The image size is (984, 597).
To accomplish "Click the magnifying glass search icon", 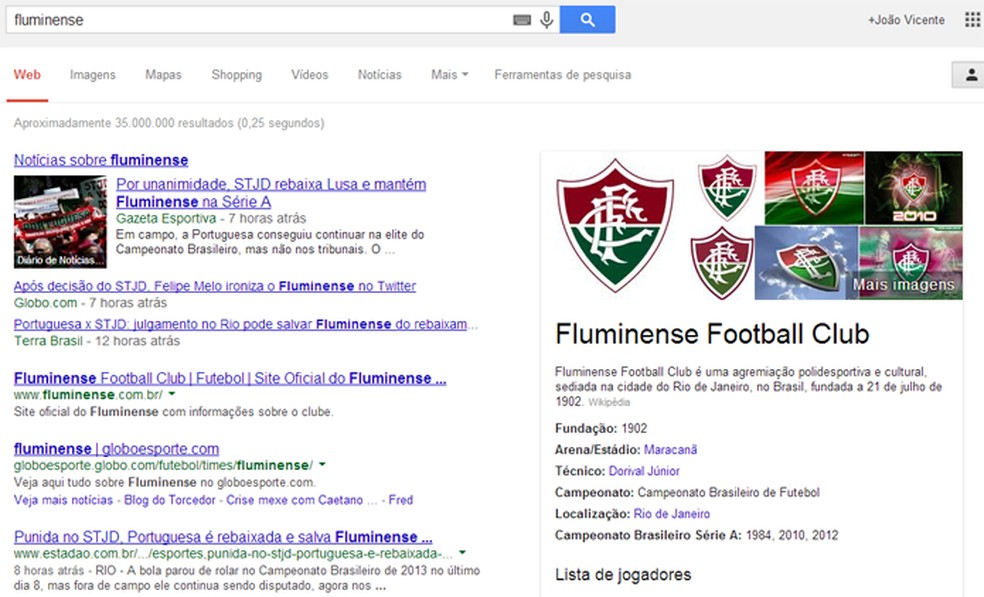I will tap(587, 19).
